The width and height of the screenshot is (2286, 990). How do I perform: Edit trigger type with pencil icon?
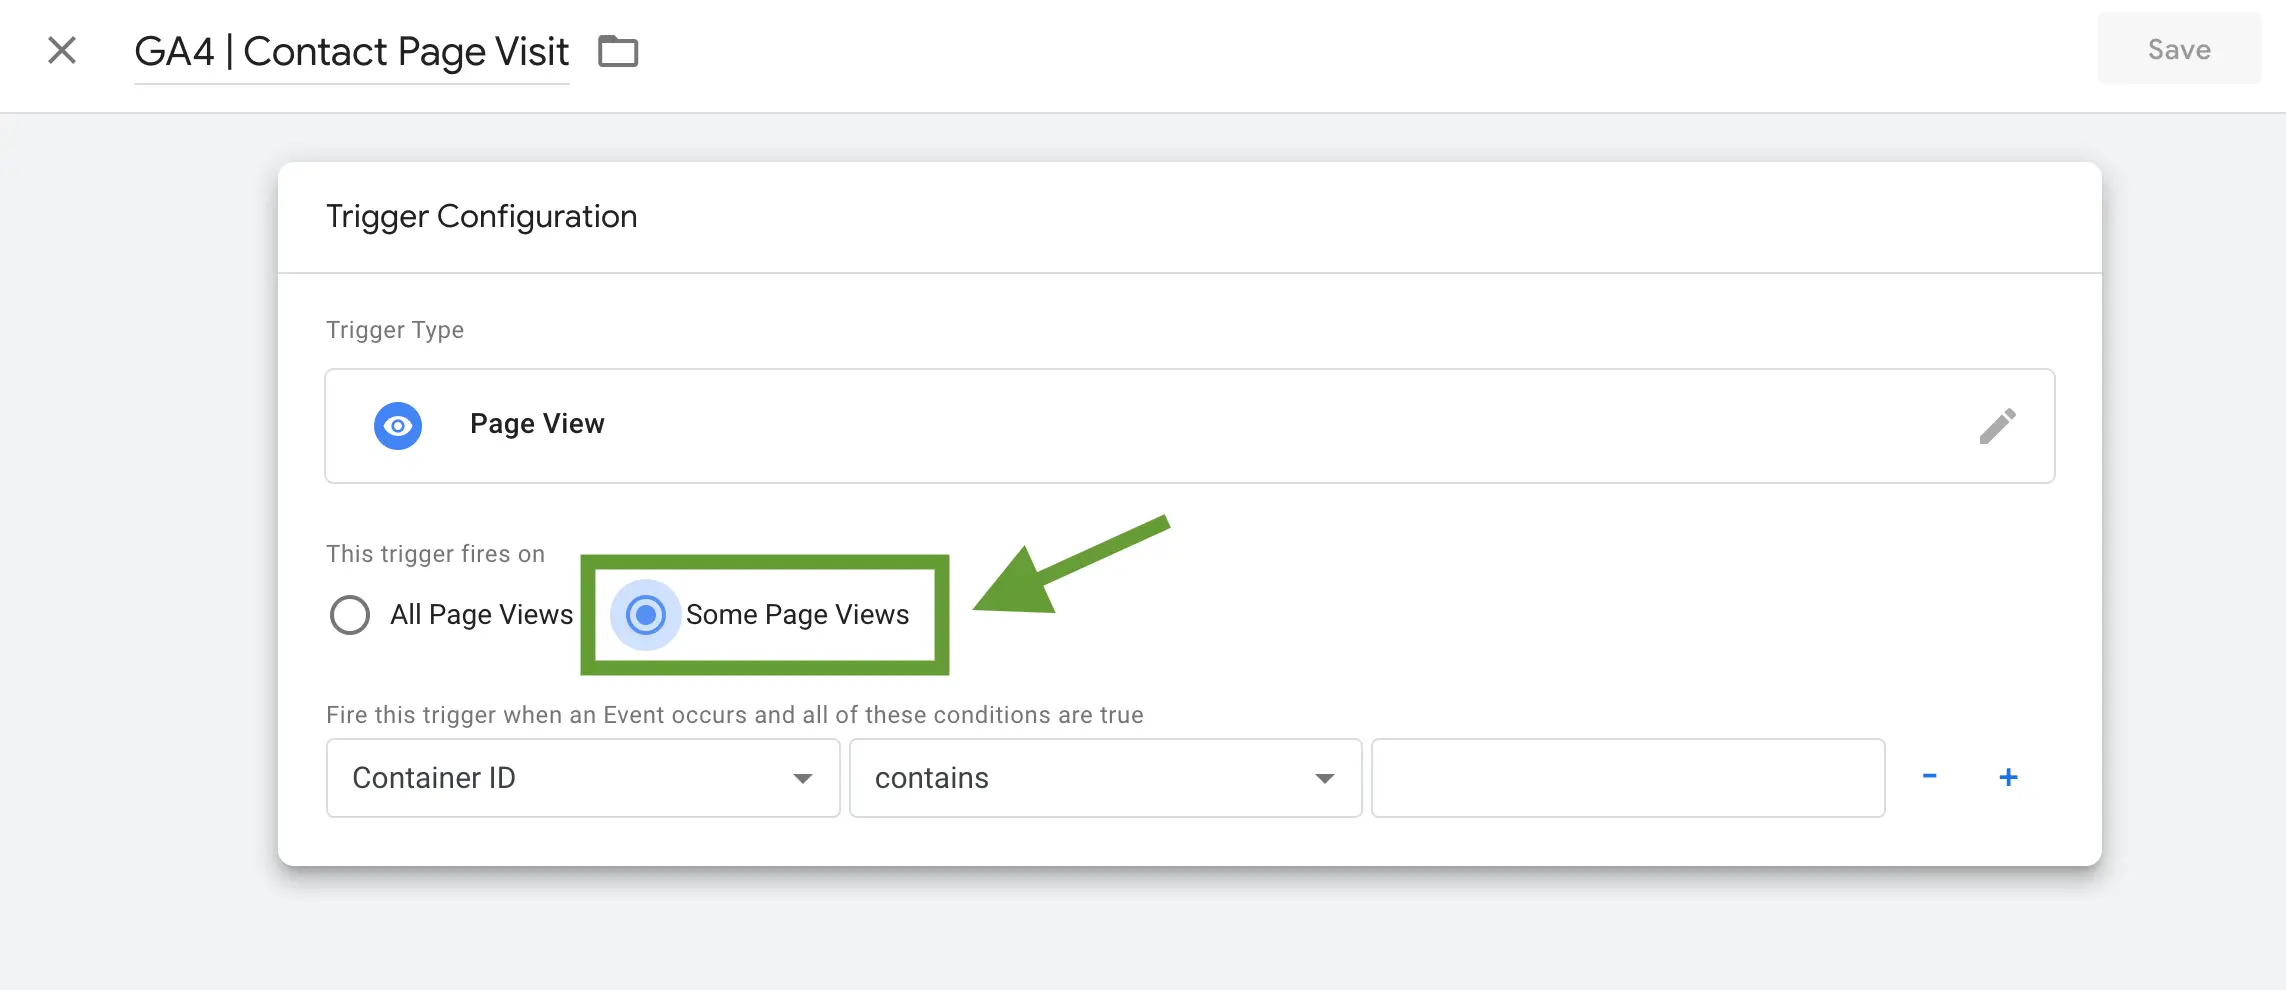(1997, 426)
